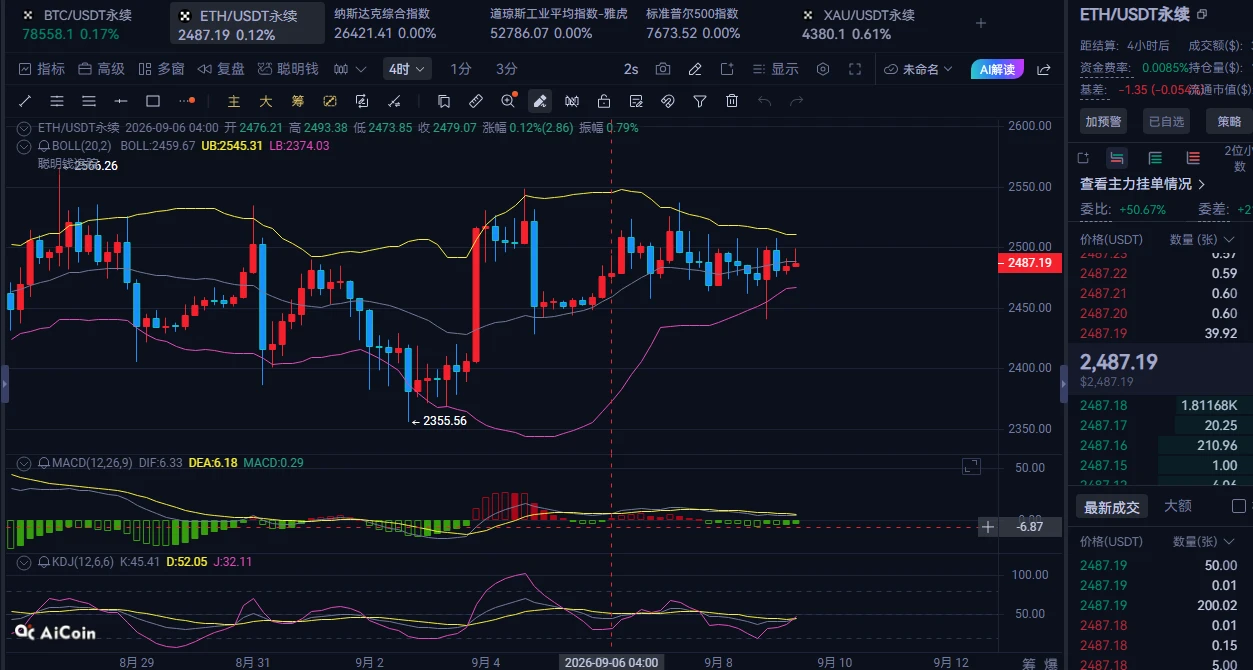
Task: Select the horizontal segment line tool
Action: point(121,101)
